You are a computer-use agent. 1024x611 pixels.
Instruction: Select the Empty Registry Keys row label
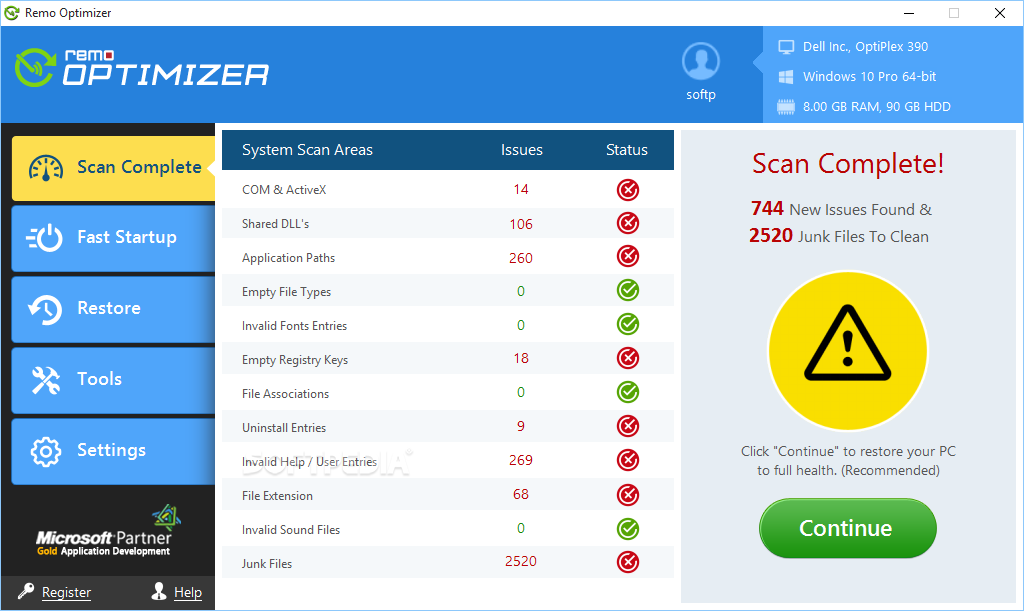pyautogui.click(x=295, y=360)
